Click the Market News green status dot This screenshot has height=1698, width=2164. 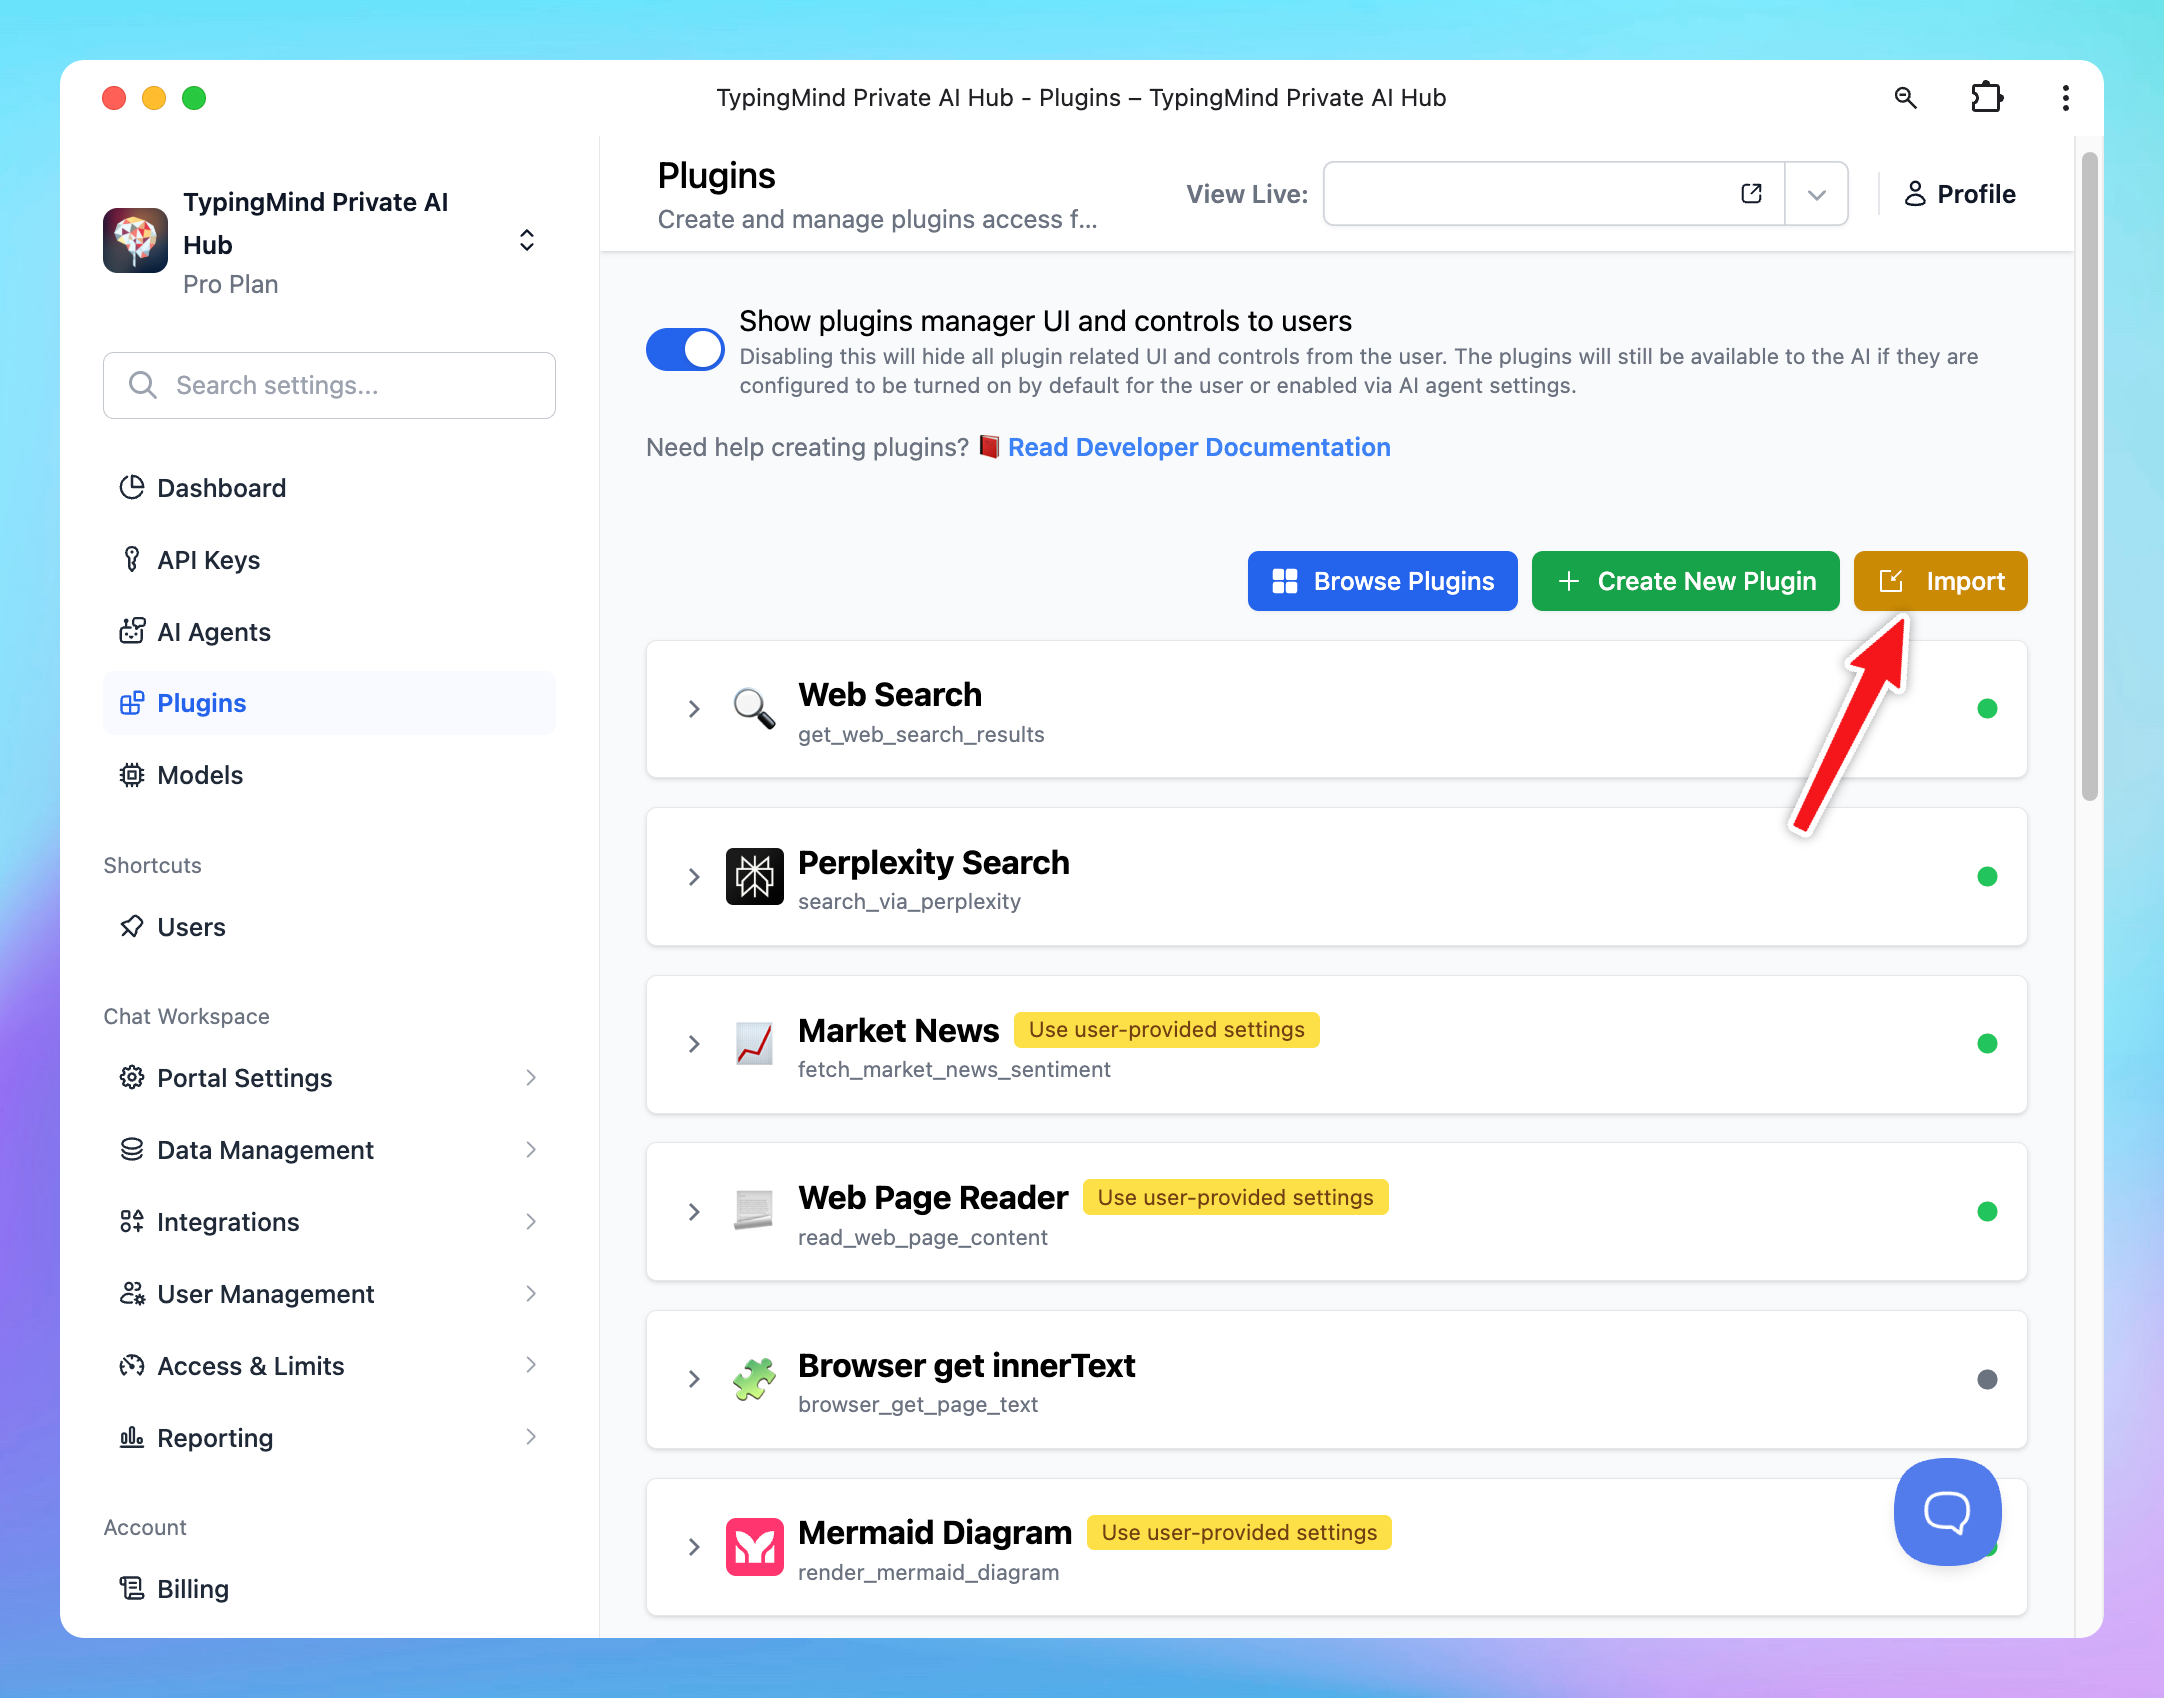(1987, 1044)
